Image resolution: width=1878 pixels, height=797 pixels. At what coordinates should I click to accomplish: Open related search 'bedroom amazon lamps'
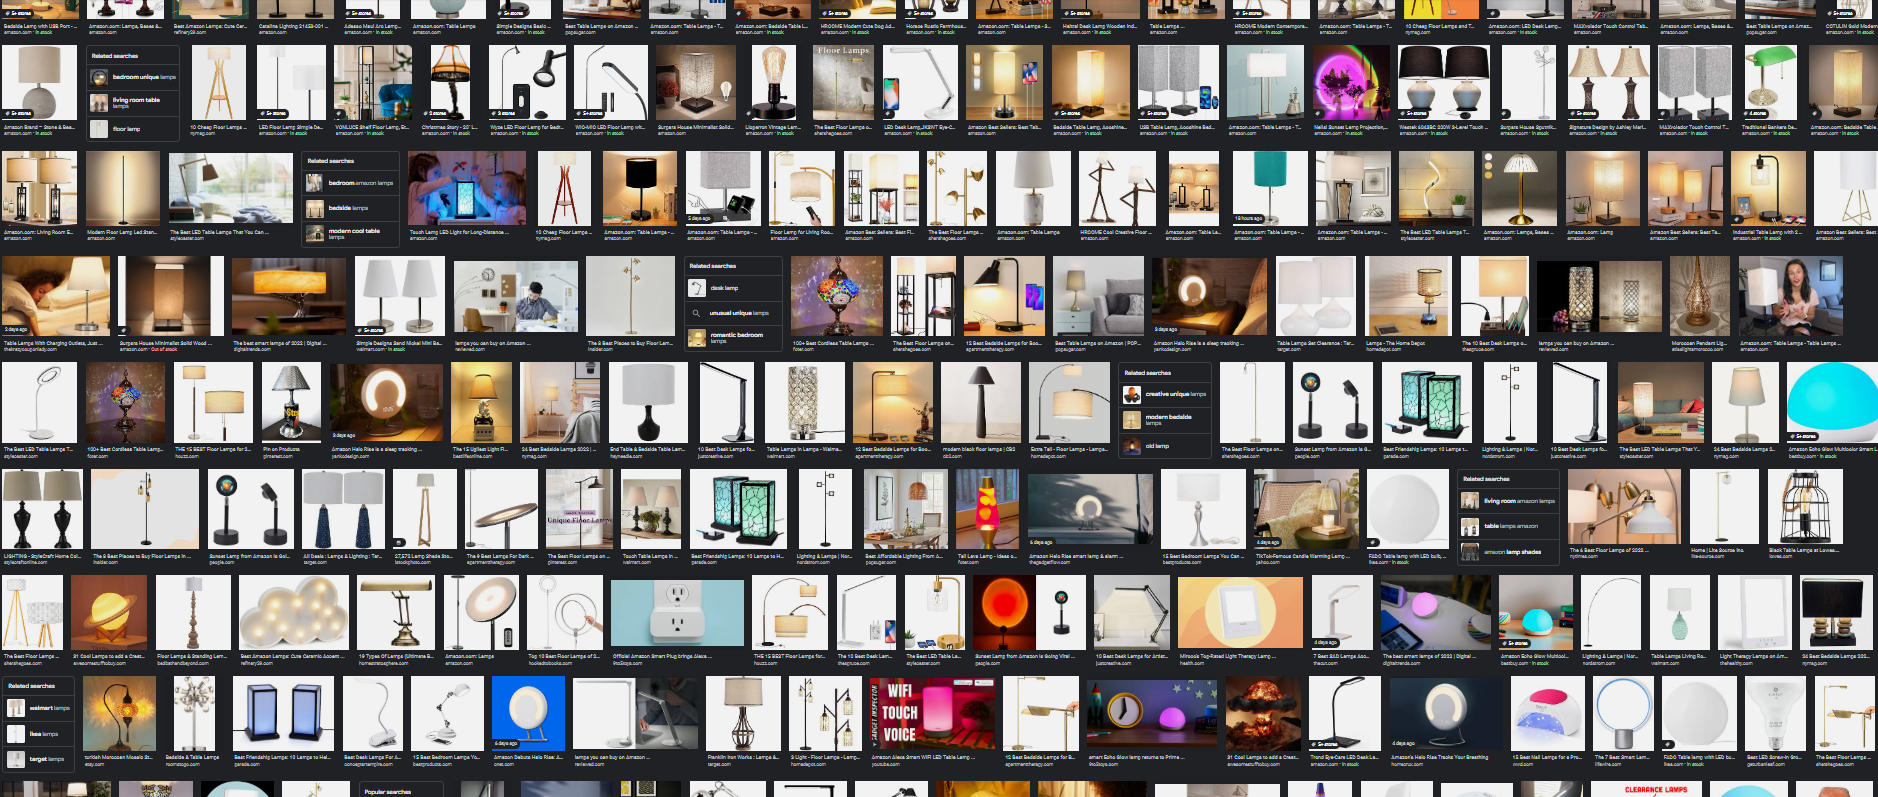[x=351, y=183]
